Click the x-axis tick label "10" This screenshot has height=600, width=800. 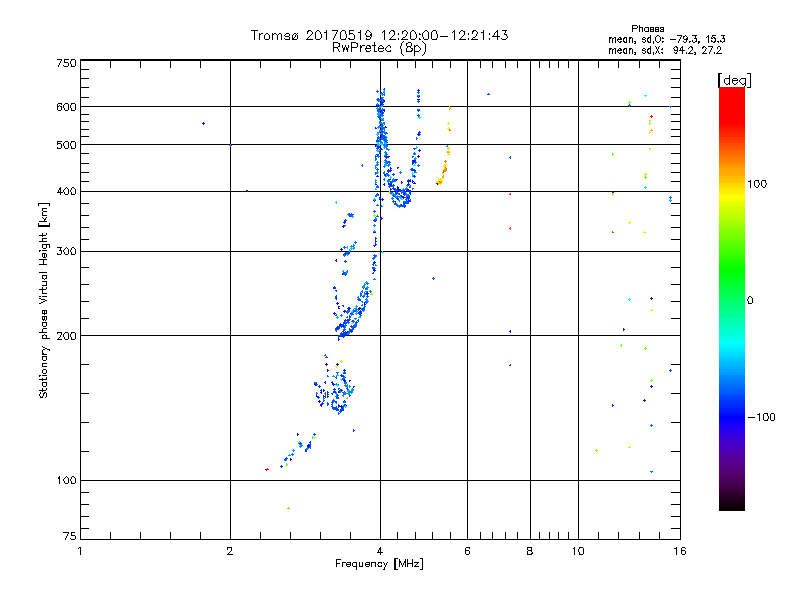[x=578, y=551]
